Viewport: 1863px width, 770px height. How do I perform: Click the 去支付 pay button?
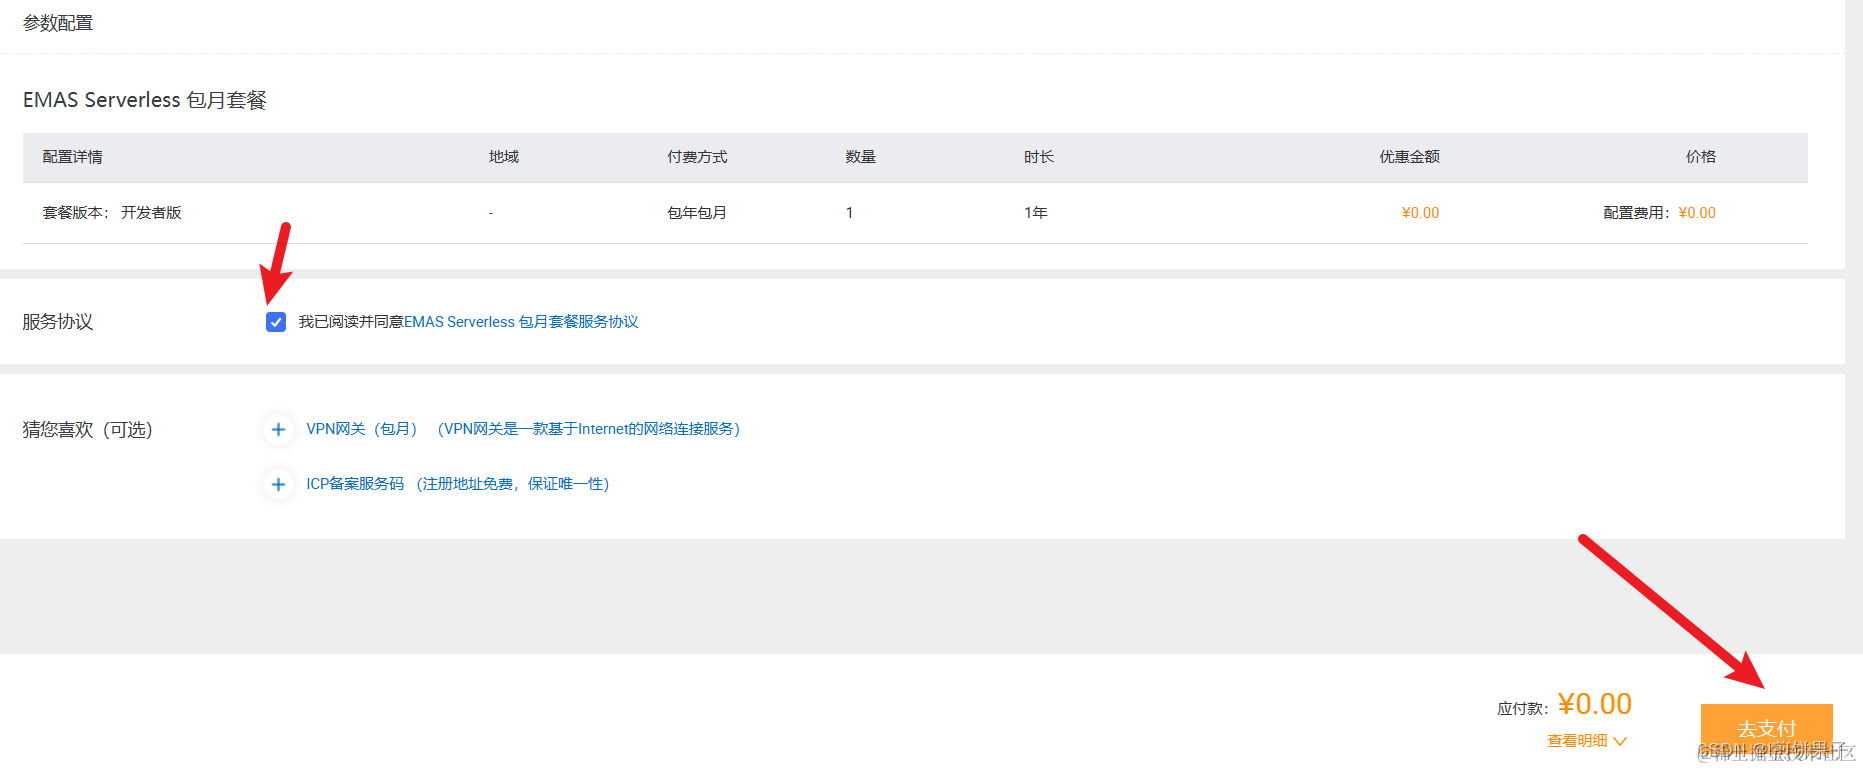[1766, 730]
